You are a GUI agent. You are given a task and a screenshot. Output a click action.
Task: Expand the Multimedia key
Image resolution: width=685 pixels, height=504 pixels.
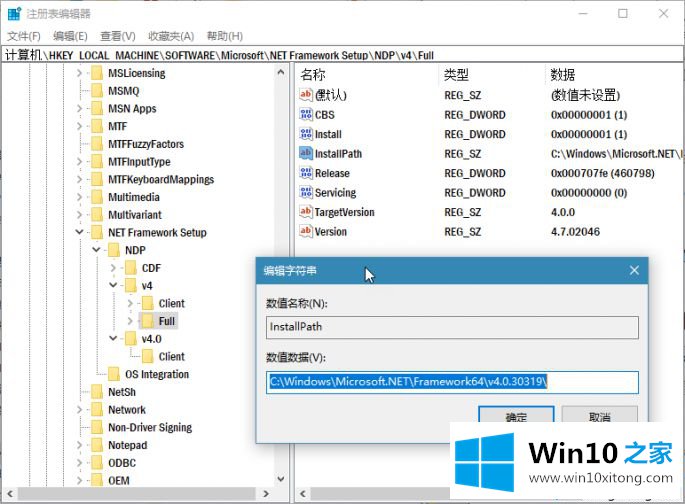pyautogui.click(x=79, y=197)
